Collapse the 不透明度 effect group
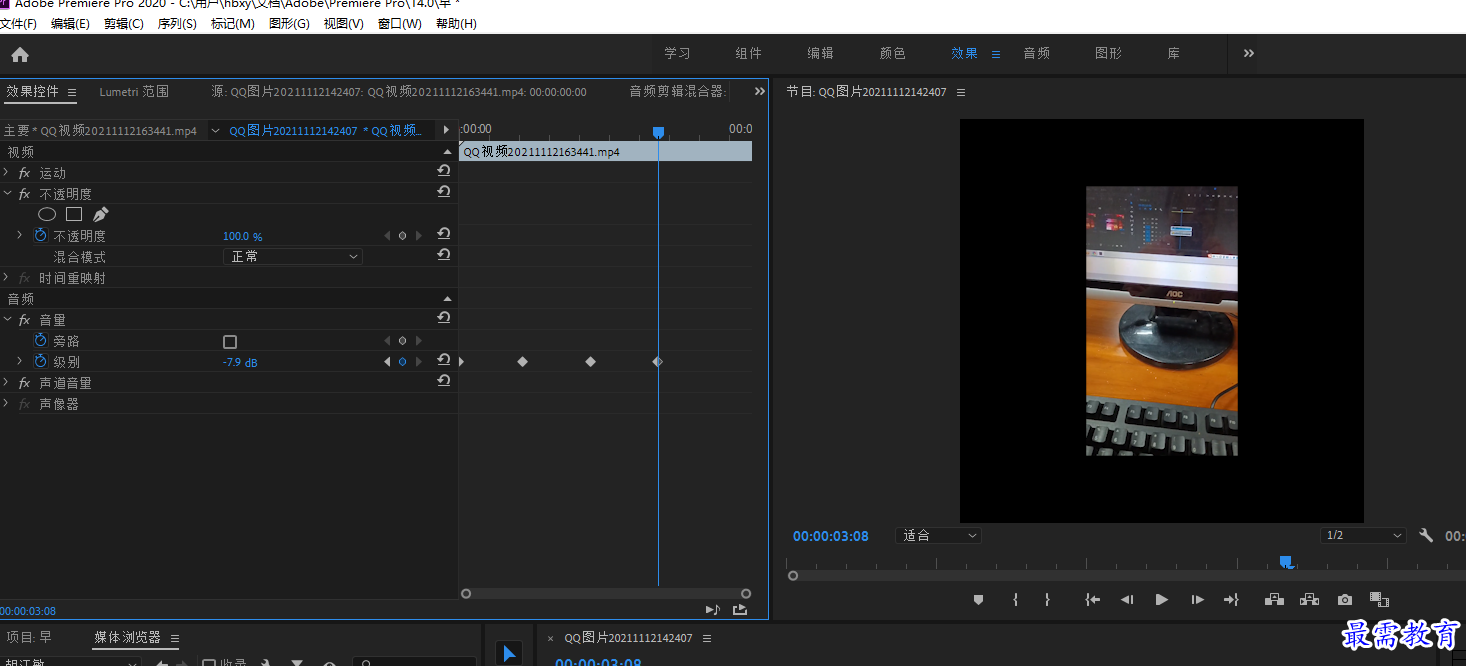This screenshot has width=1466, height=666. [x=7, y=194]
